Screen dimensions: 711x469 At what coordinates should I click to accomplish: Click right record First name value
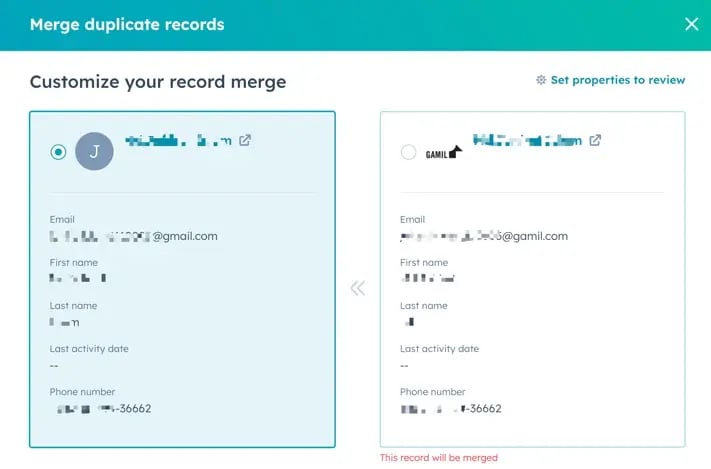428,278
